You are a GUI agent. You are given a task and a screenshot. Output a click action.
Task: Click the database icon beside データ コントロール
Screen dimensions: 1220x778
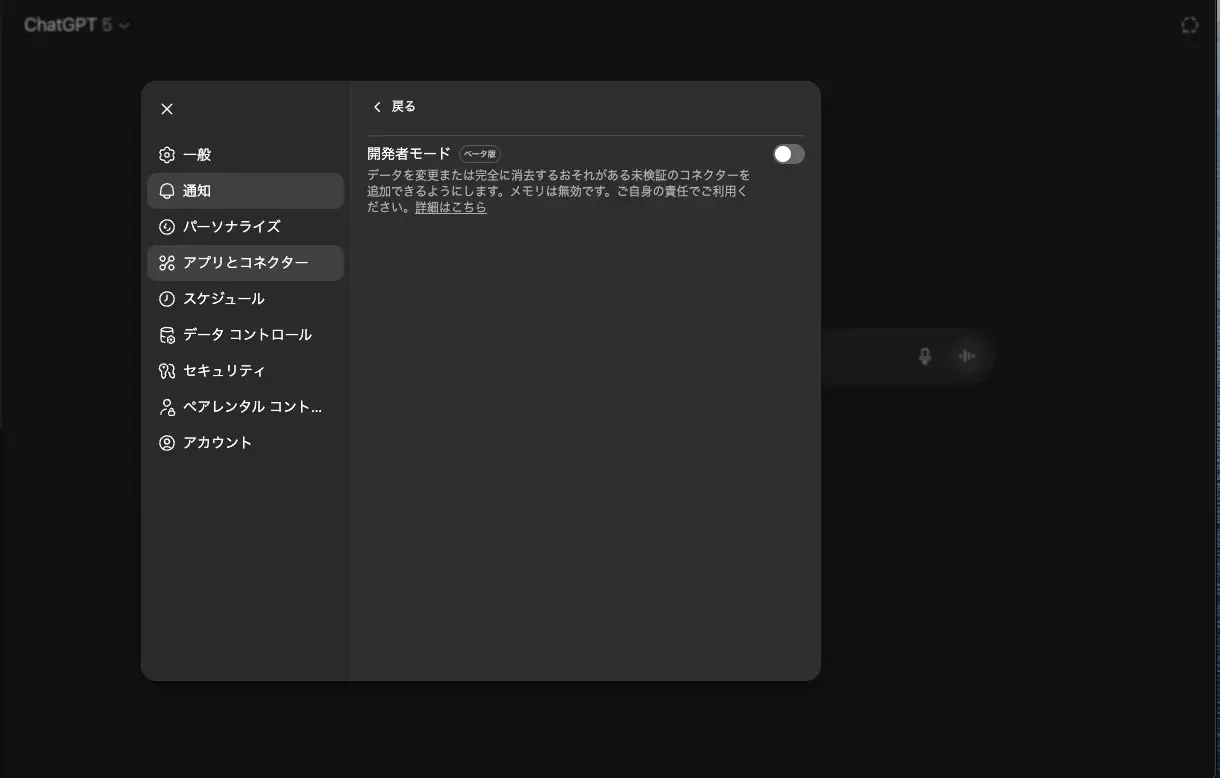(167, 335)
